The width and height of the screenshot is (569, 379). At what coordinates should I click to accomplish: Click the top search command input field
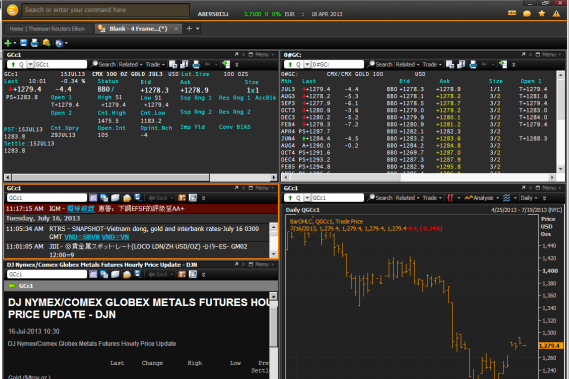point(106,10)
